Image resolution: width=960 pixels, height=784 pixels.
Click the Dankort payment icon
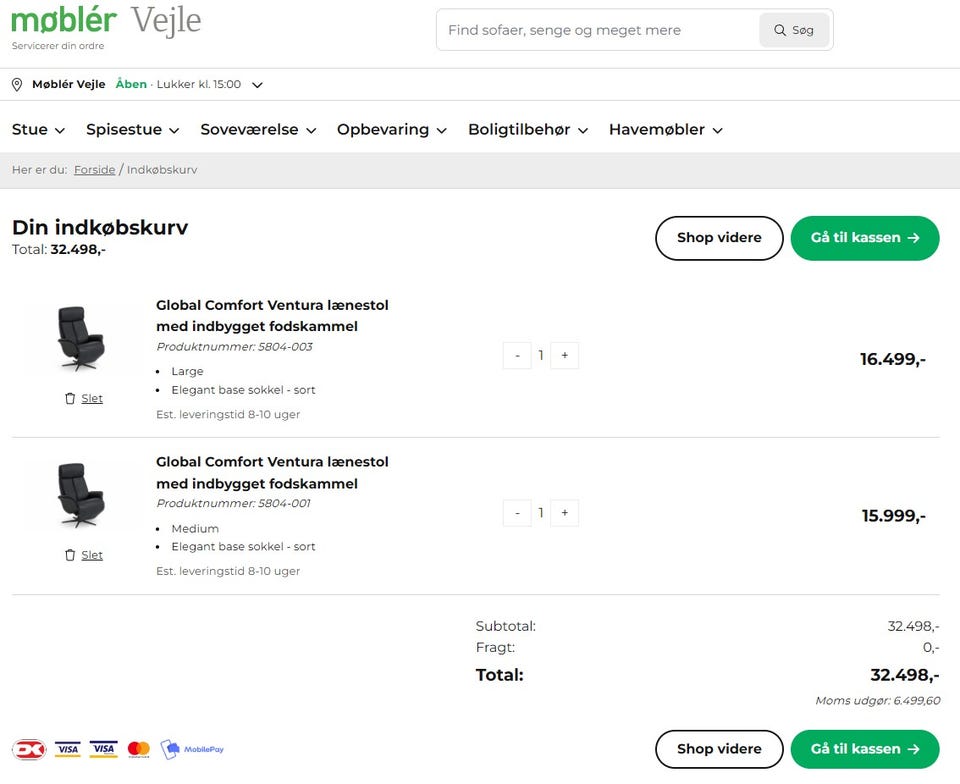(x=29, y=749)
